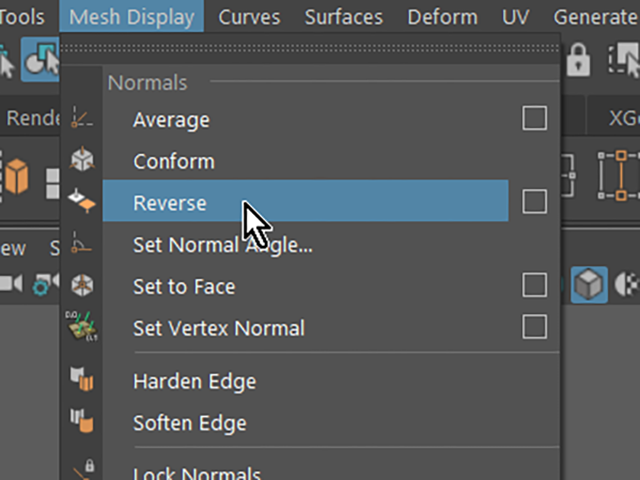
Task: Click the camera icon in the viewport toolbar
Action: (x=11, y=283)
